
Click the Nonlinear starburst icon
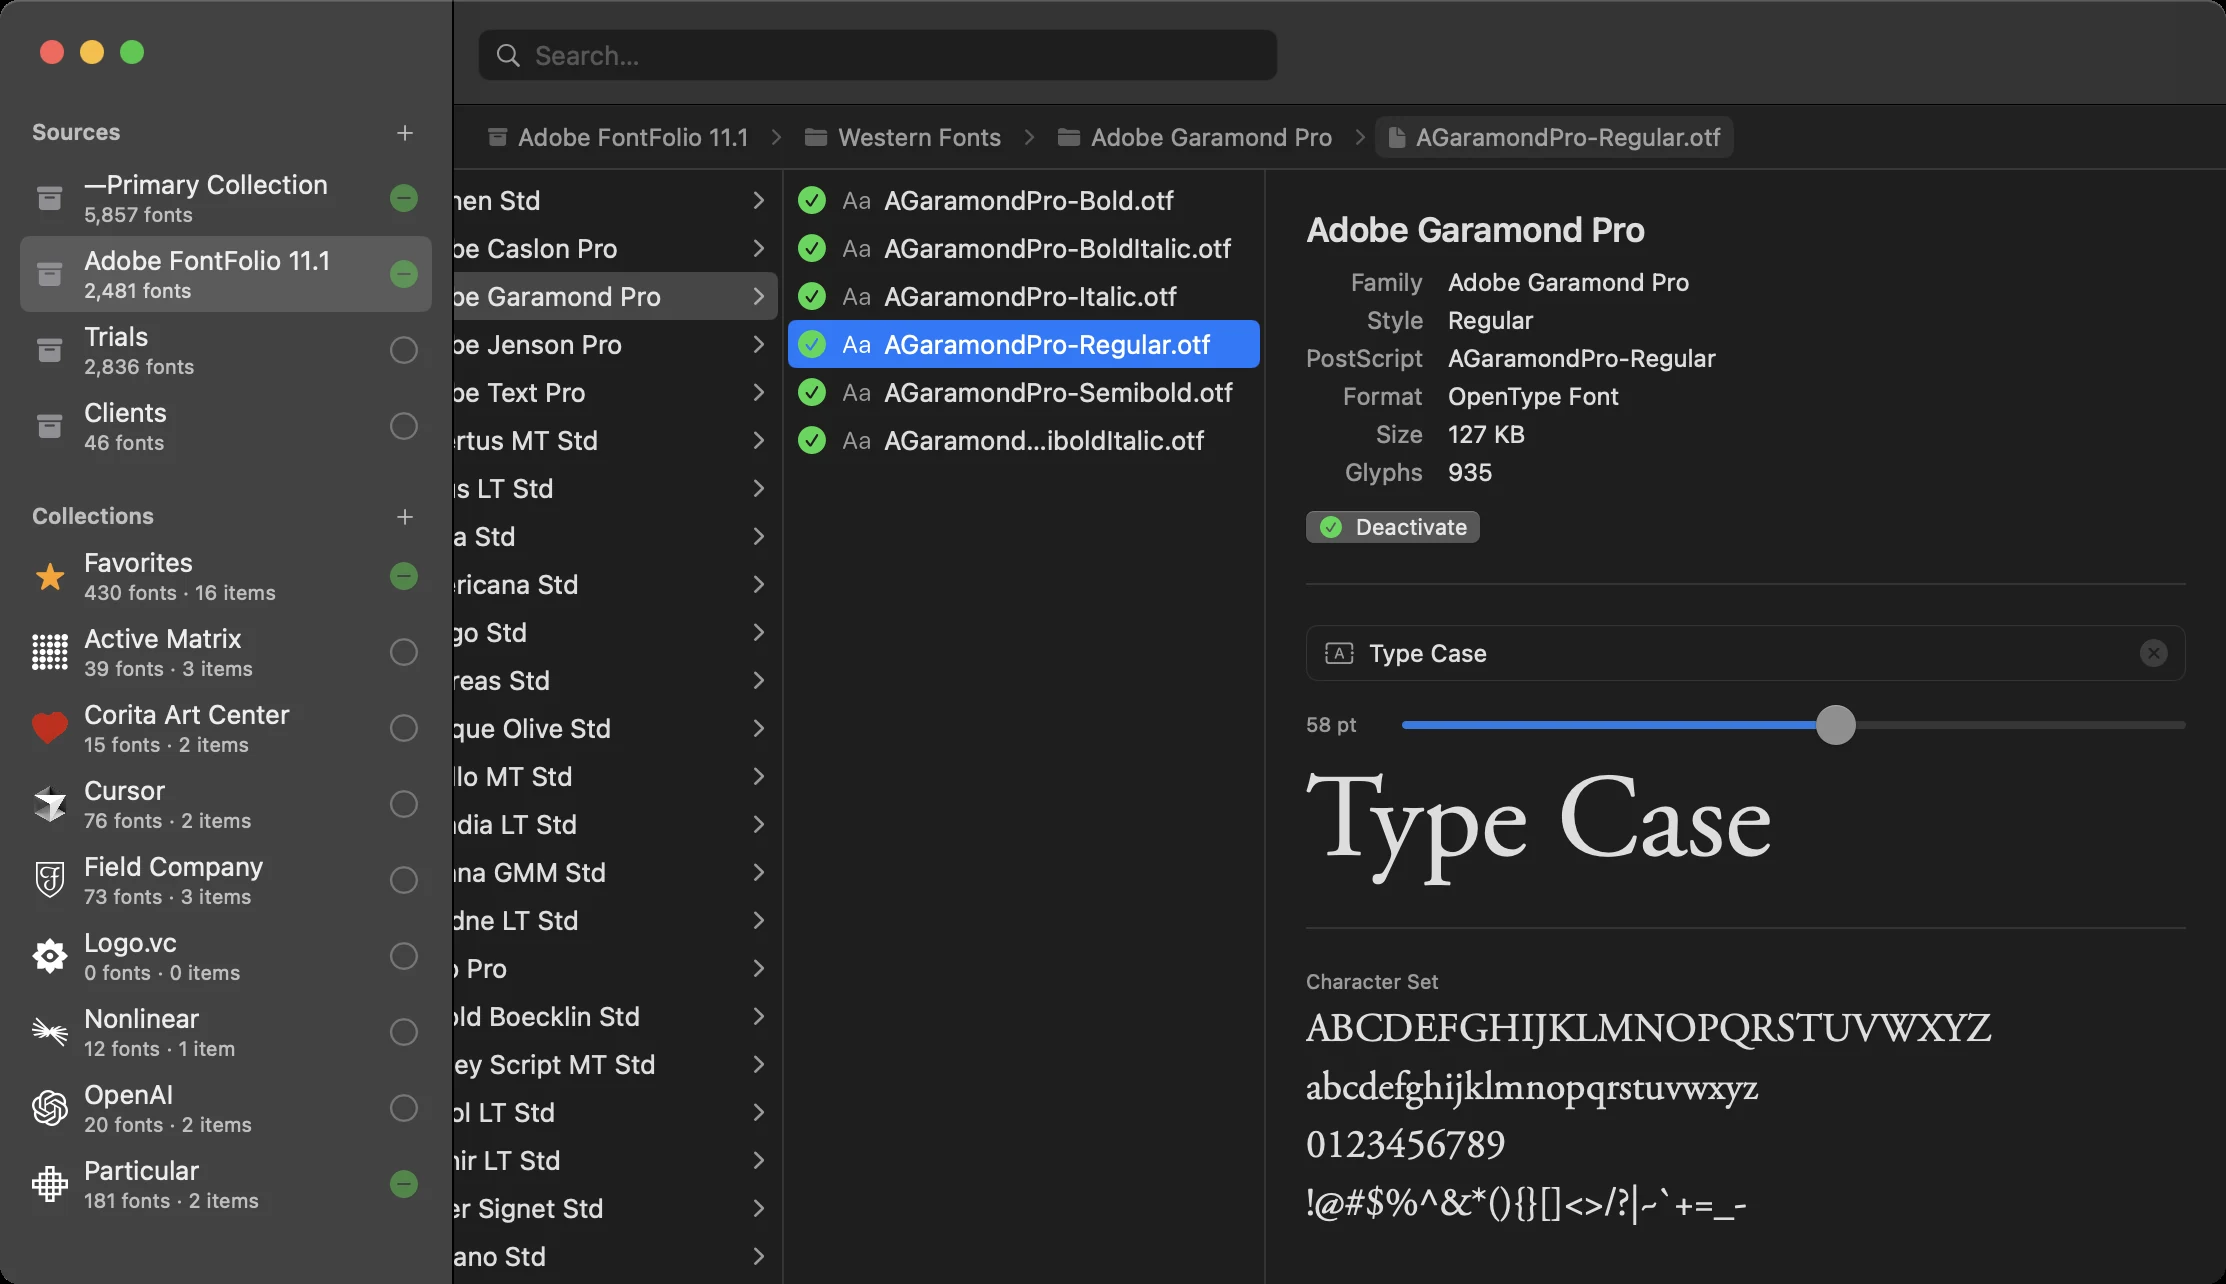coord(49,1031)
